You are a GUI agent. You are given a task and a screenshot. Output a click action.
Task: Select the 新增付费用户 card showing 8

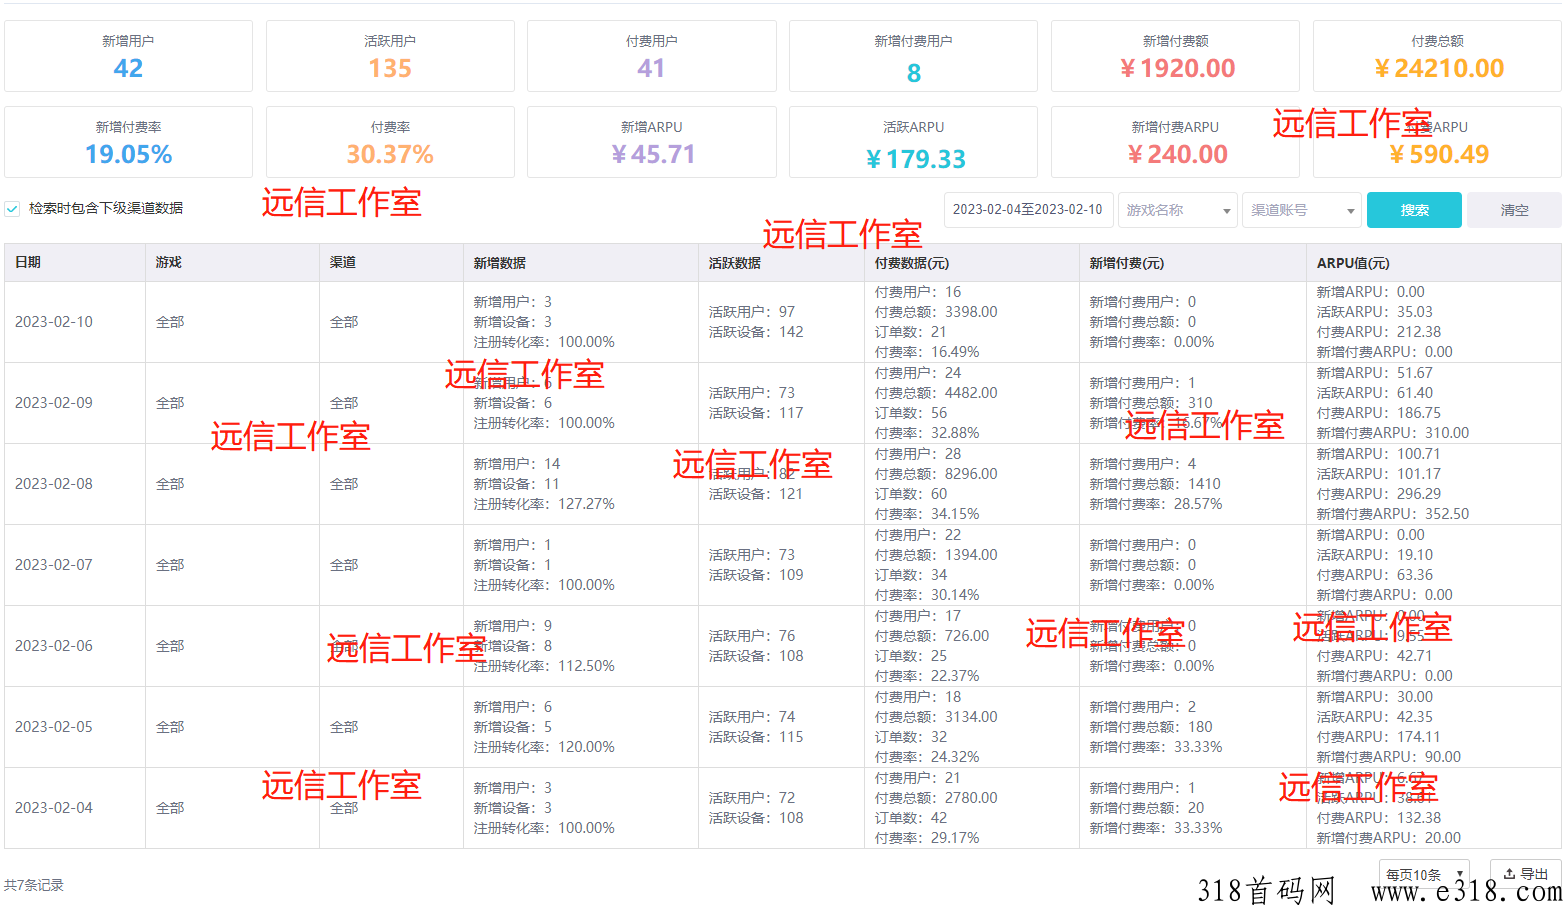coord(913,56)
